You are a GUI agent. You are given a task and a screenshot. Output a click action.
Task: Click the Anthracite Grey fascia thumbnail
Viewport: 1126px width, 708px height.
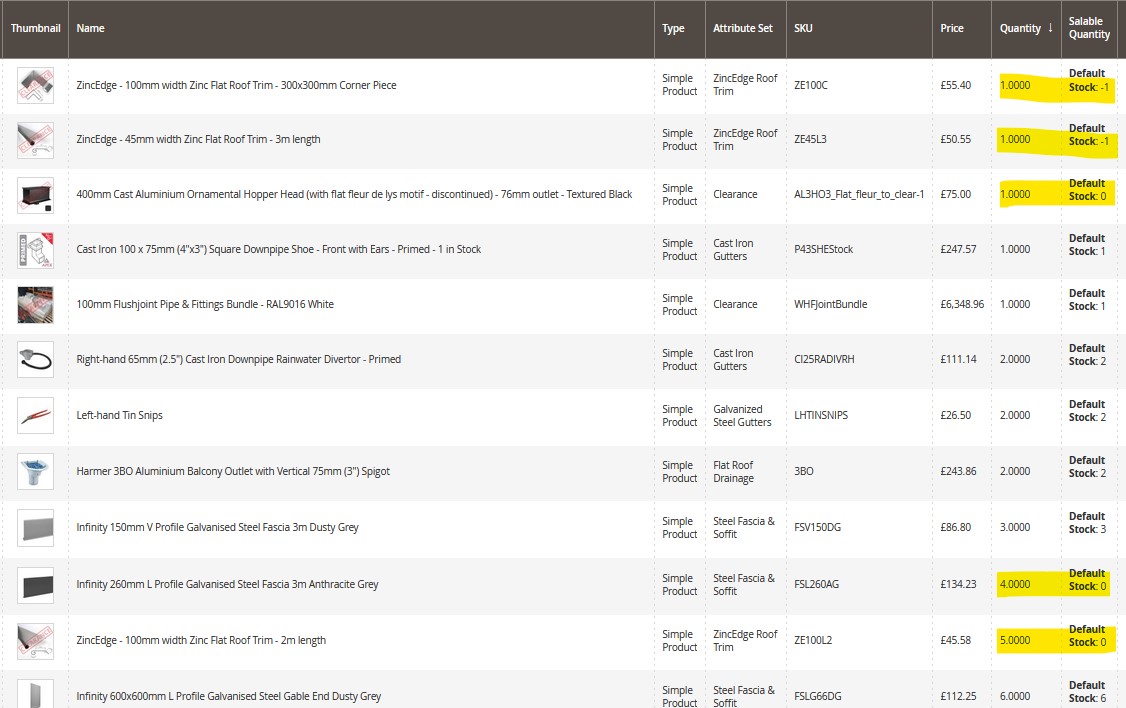click(x=35, y=583)
